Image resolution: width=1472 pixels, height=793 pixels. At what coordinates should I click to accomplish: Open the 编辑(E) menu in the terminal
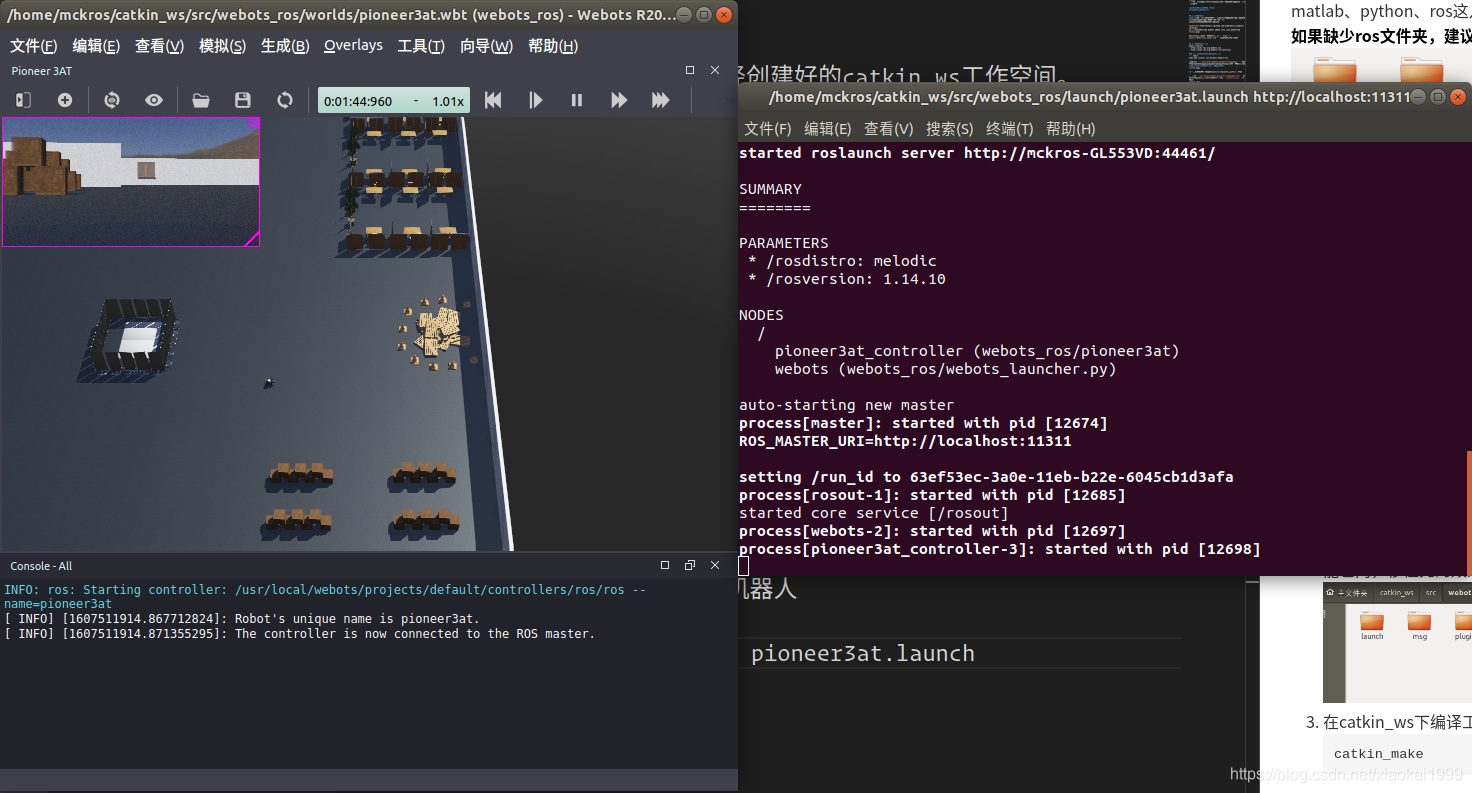[828, 129]
